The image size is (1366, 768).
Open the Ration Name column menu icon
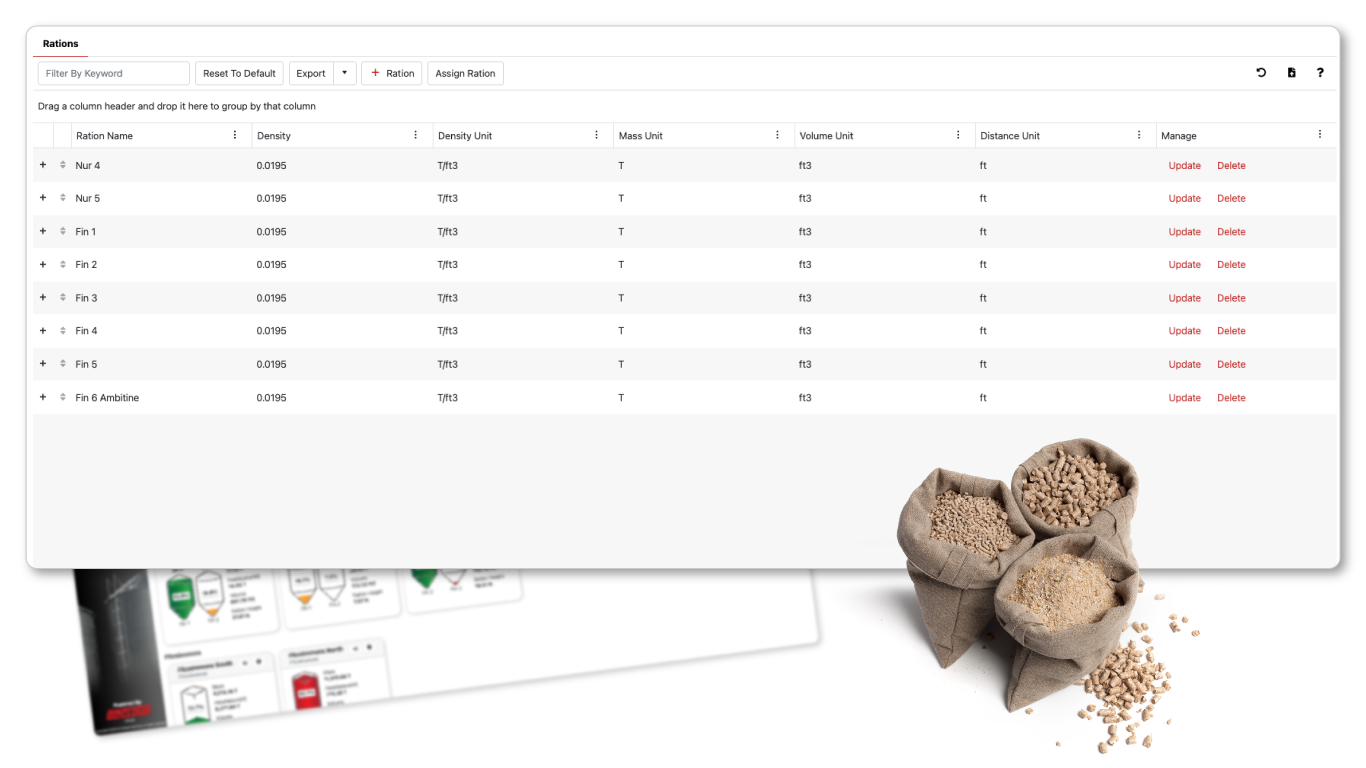tap(236, 134)
